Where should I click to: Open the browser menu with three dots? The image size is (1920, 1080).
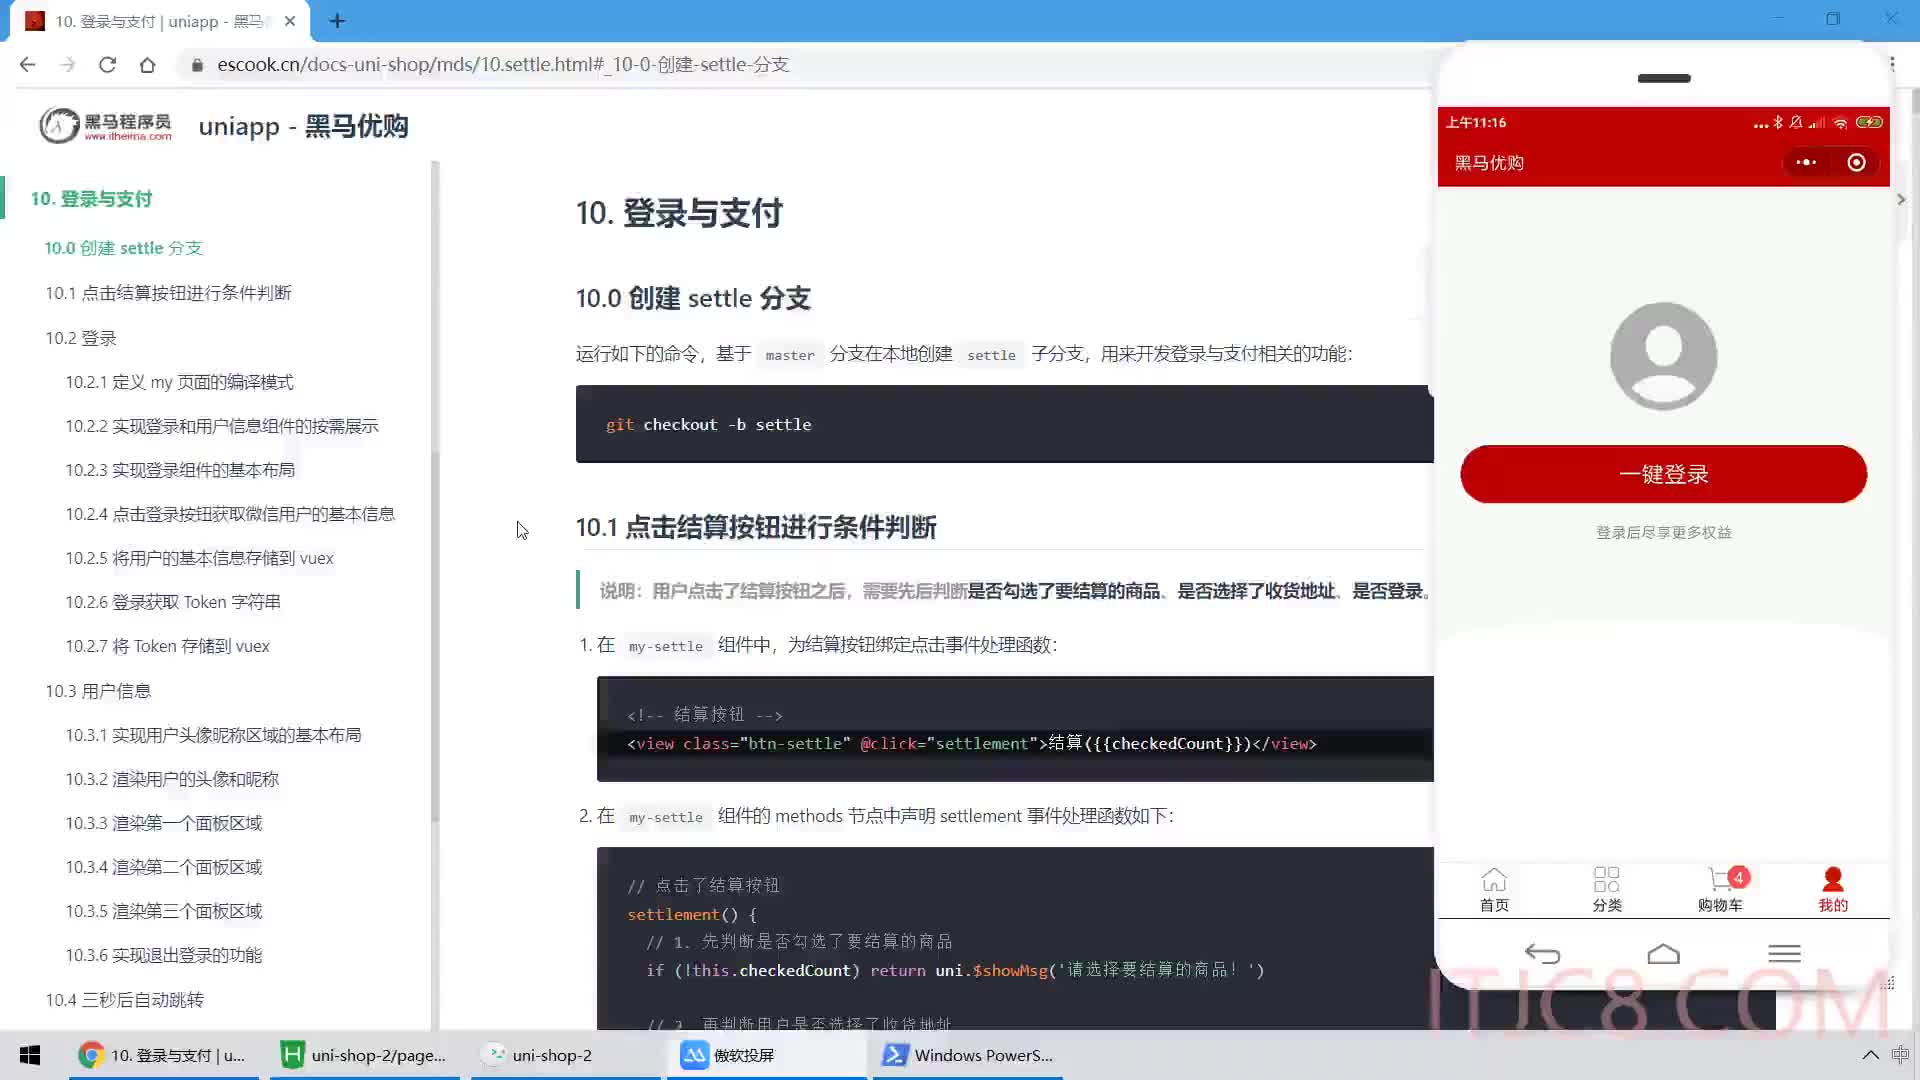(1892, 64)
